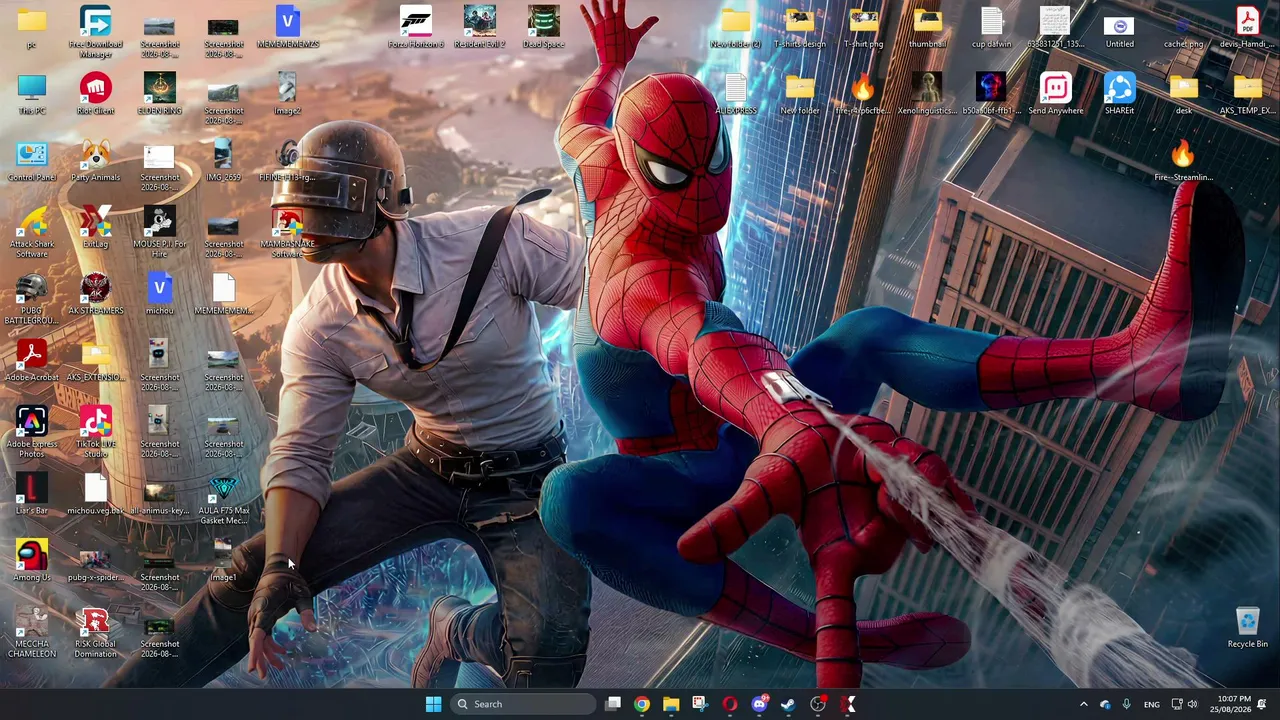
Task: Select the MECCHA CHAMELEON desktop shortcut
Action: tap(32, 633)
